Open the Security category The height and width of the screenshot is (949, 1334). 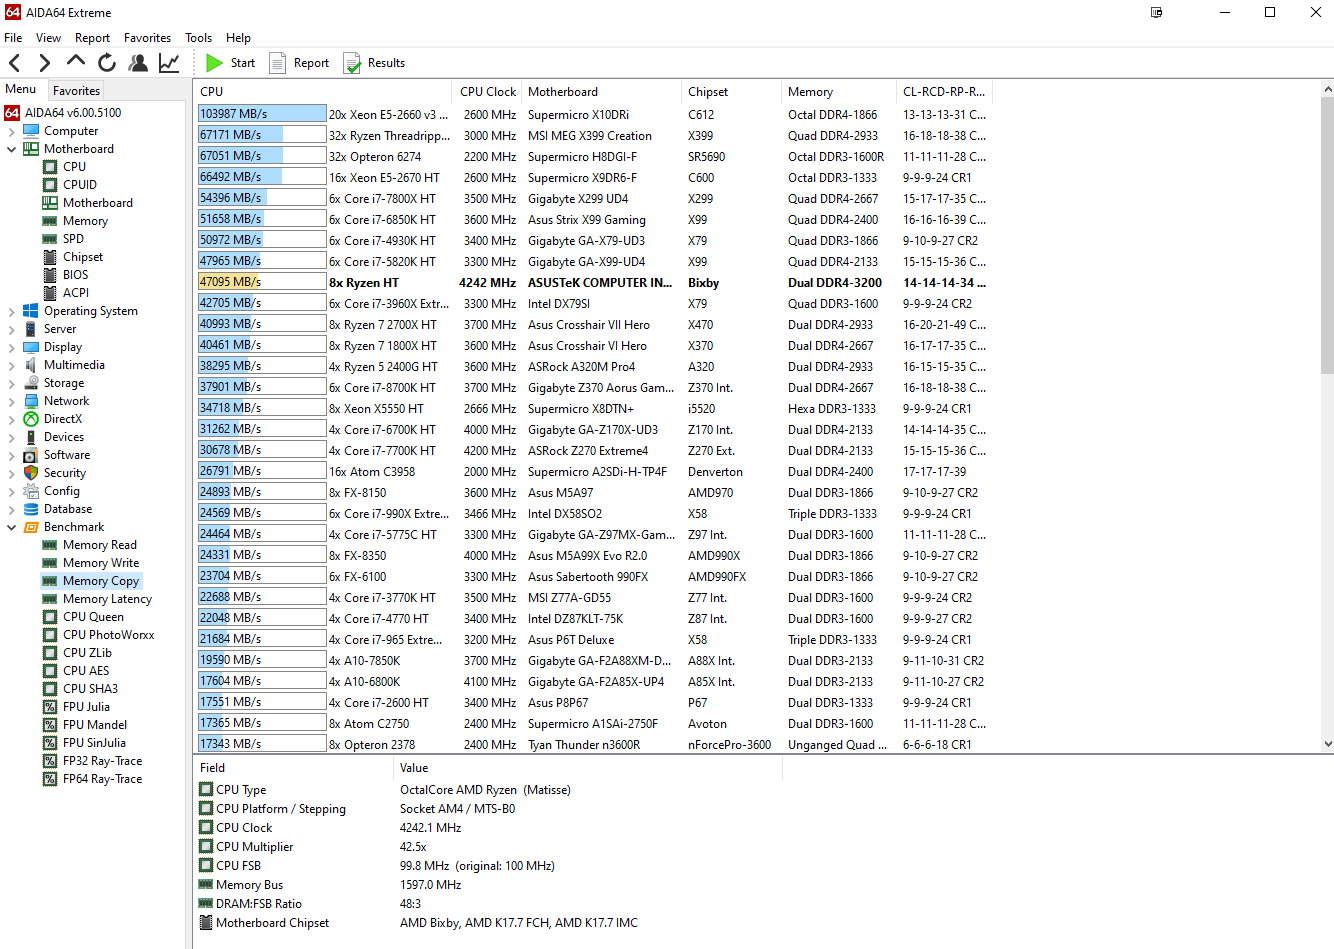[x=64, y=473]
